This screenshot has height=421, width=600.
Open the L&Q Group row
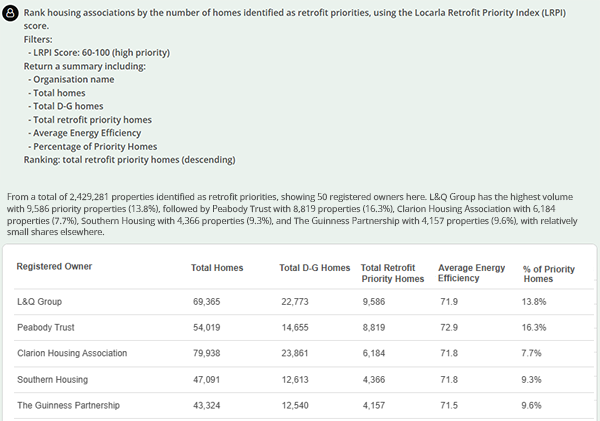tap(40, 301)
